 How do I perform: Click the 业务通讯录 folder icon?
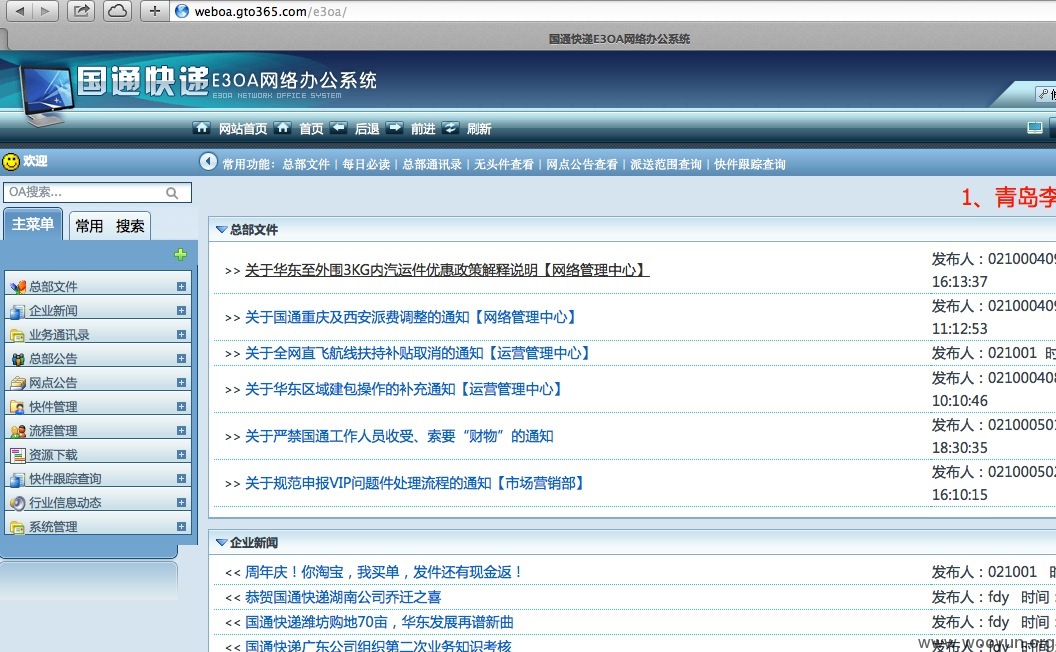point(18,335)
